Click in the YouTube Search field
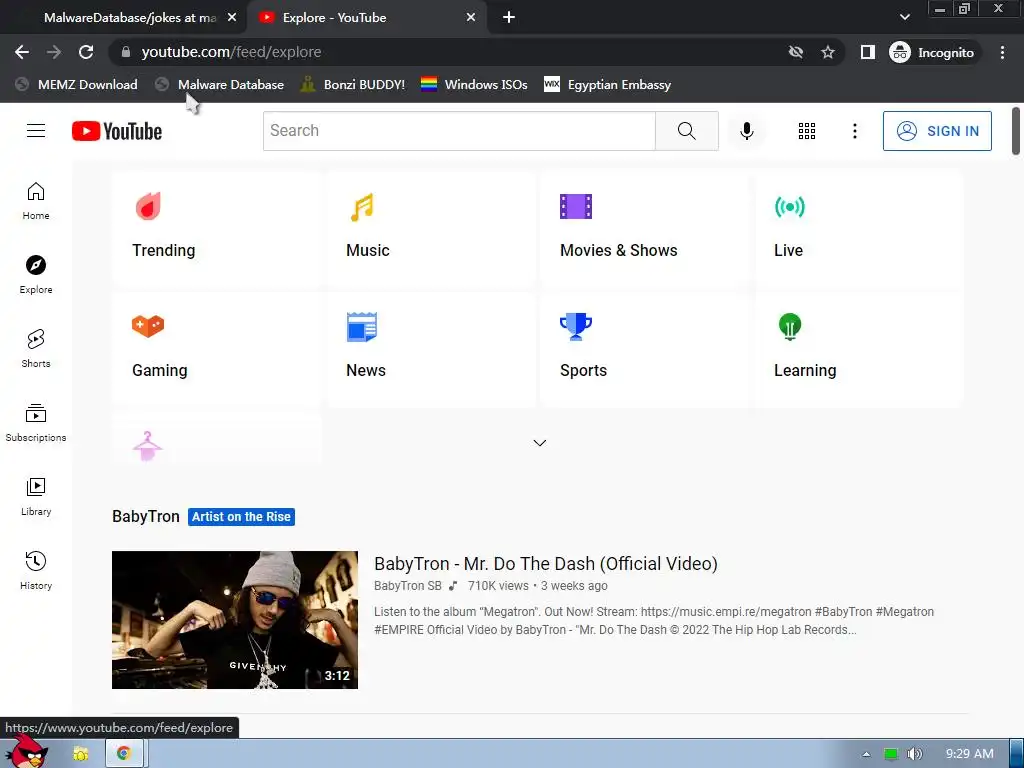The image size is (1024, 768). pos(459,131)
